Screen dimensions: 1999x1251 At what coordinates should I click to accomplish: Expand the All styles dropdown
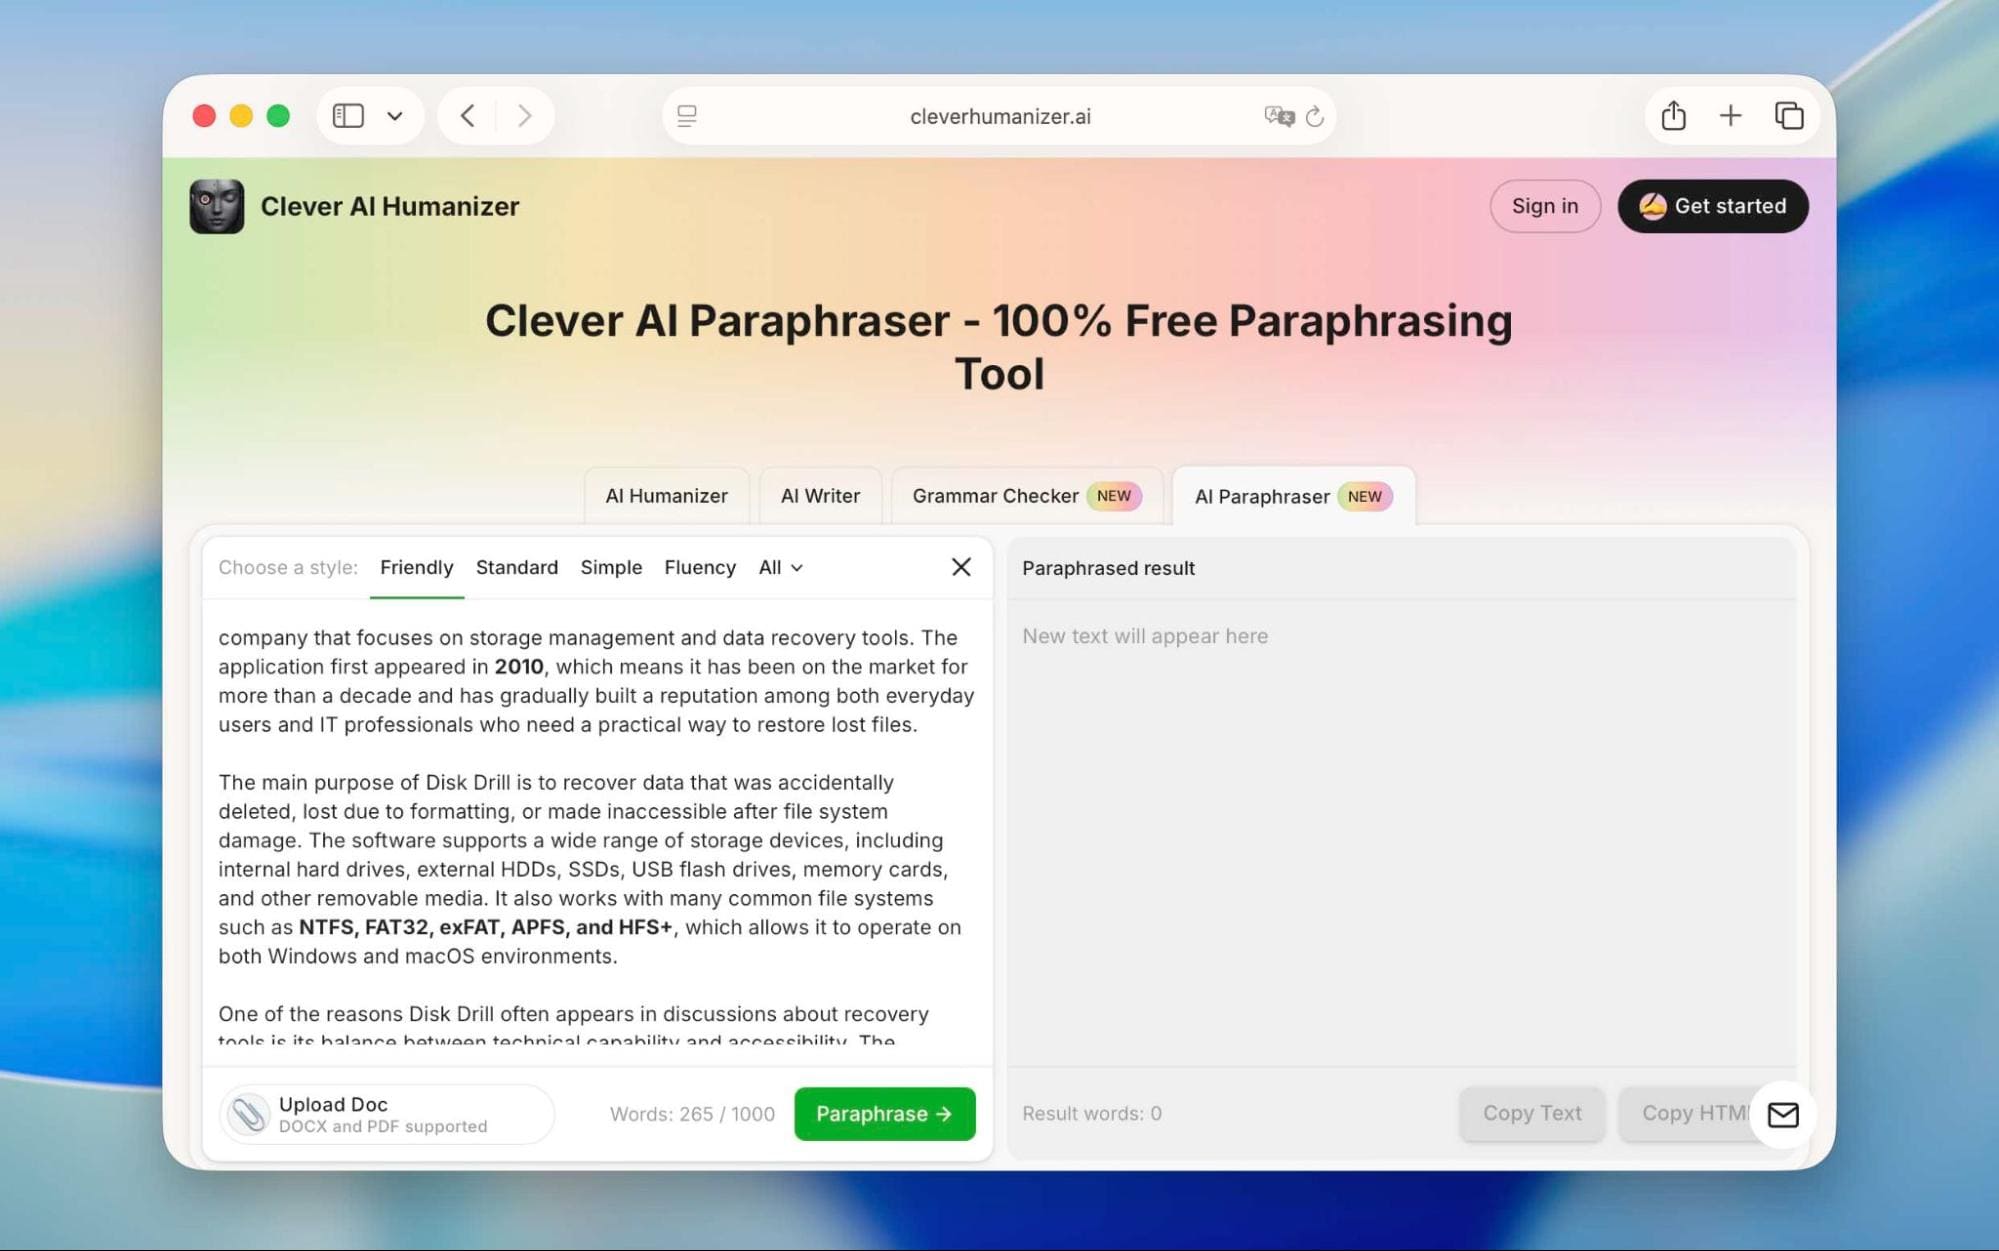(x=781, y=568)
